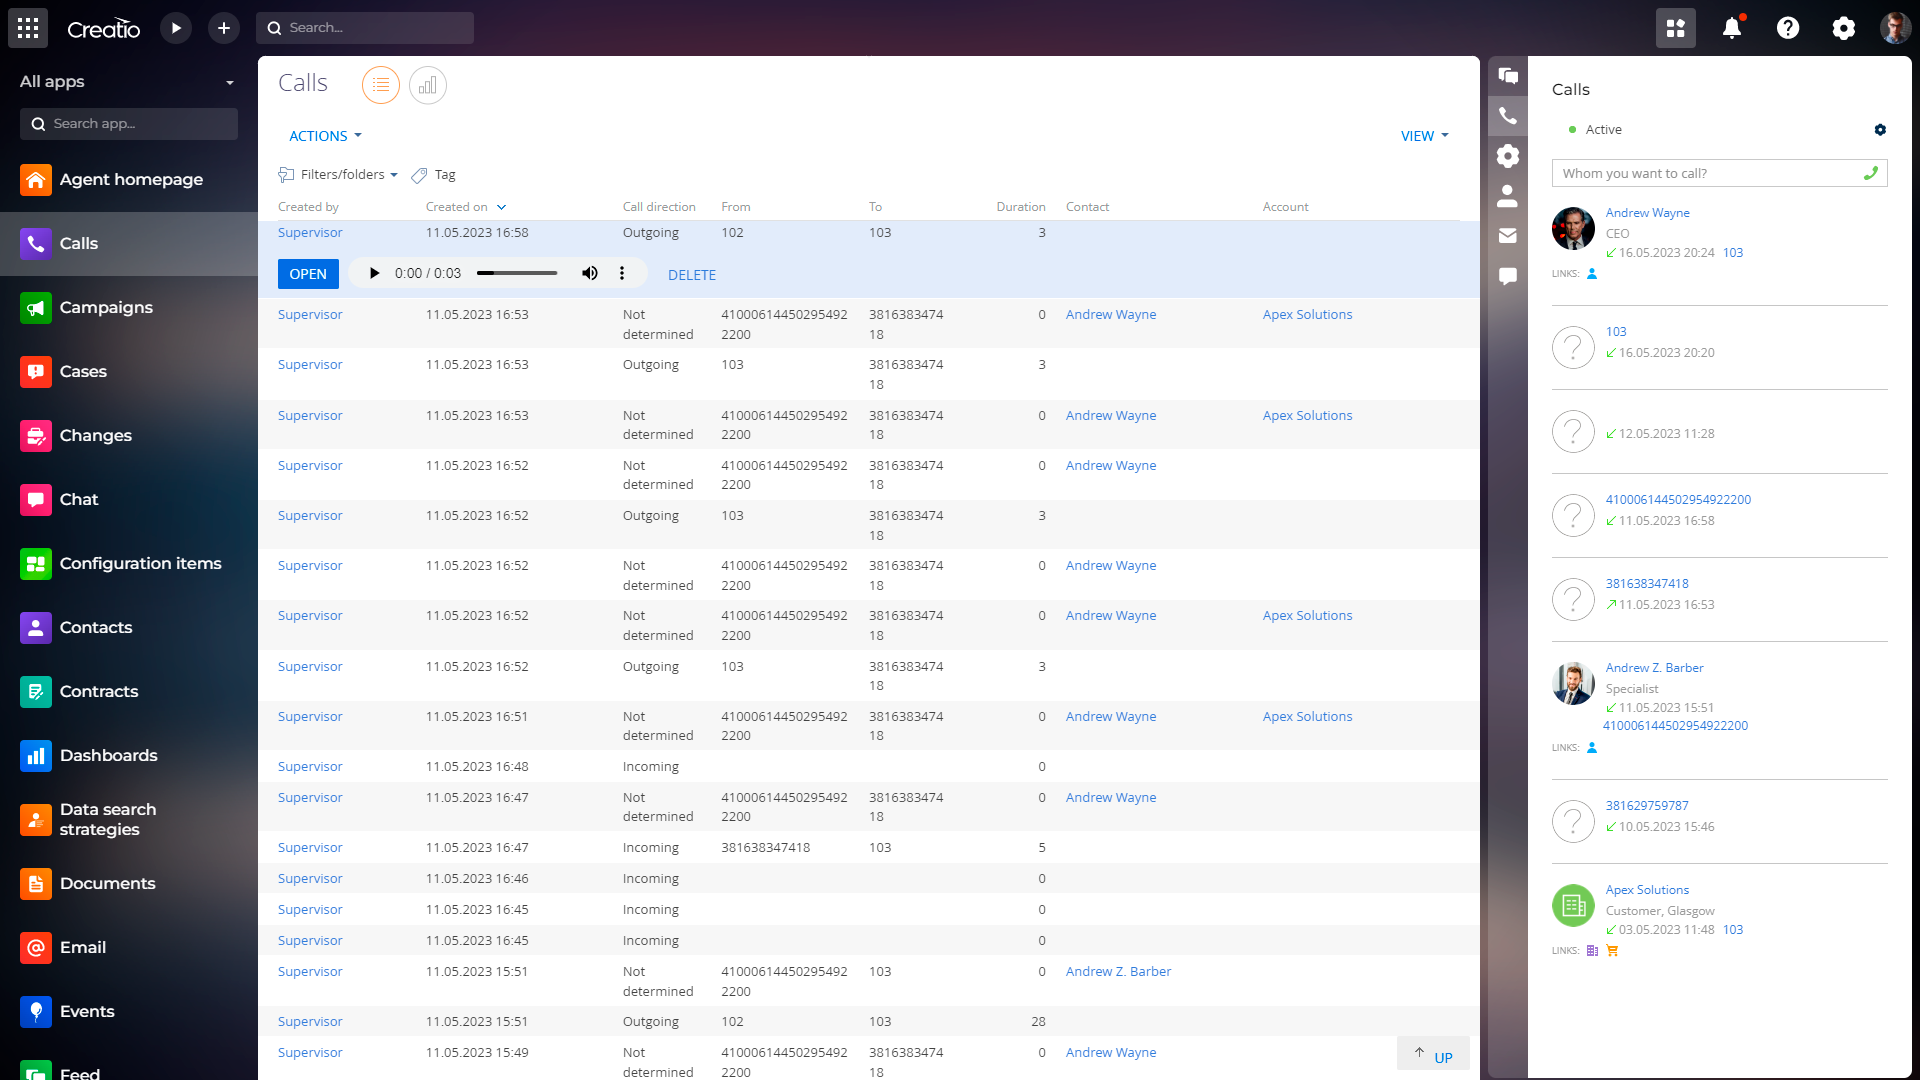Open calls panel settings cog icon

1880,130
